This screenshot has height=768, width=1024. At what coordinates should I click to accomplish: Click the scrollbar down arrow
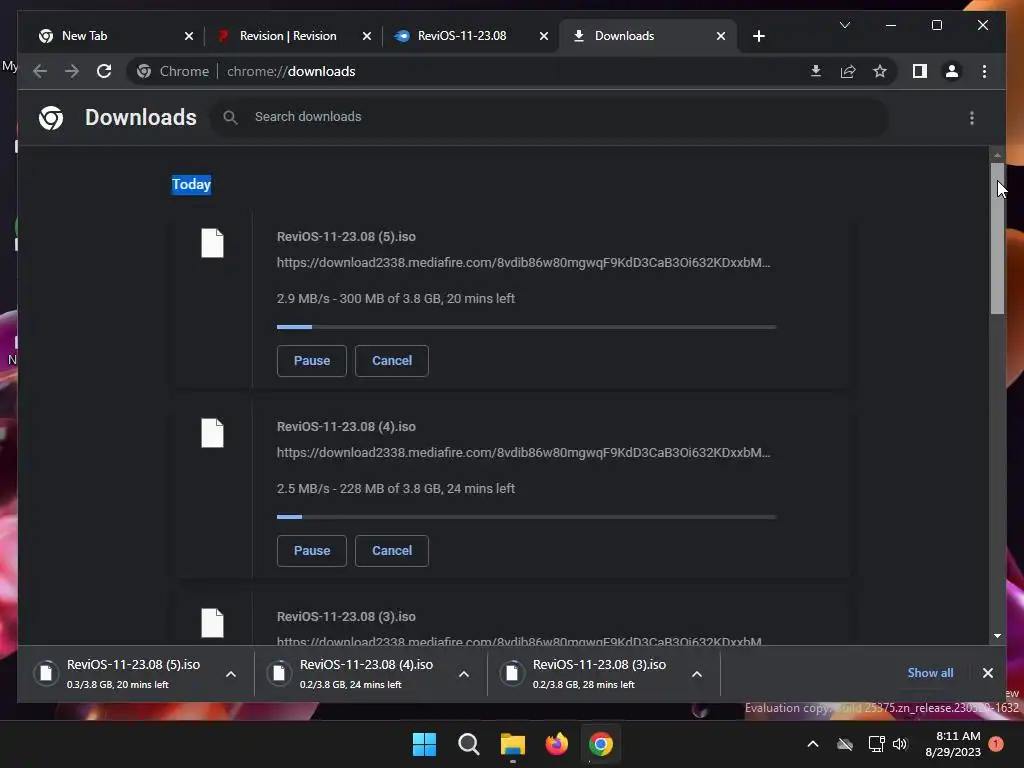[x=997, y=635]
